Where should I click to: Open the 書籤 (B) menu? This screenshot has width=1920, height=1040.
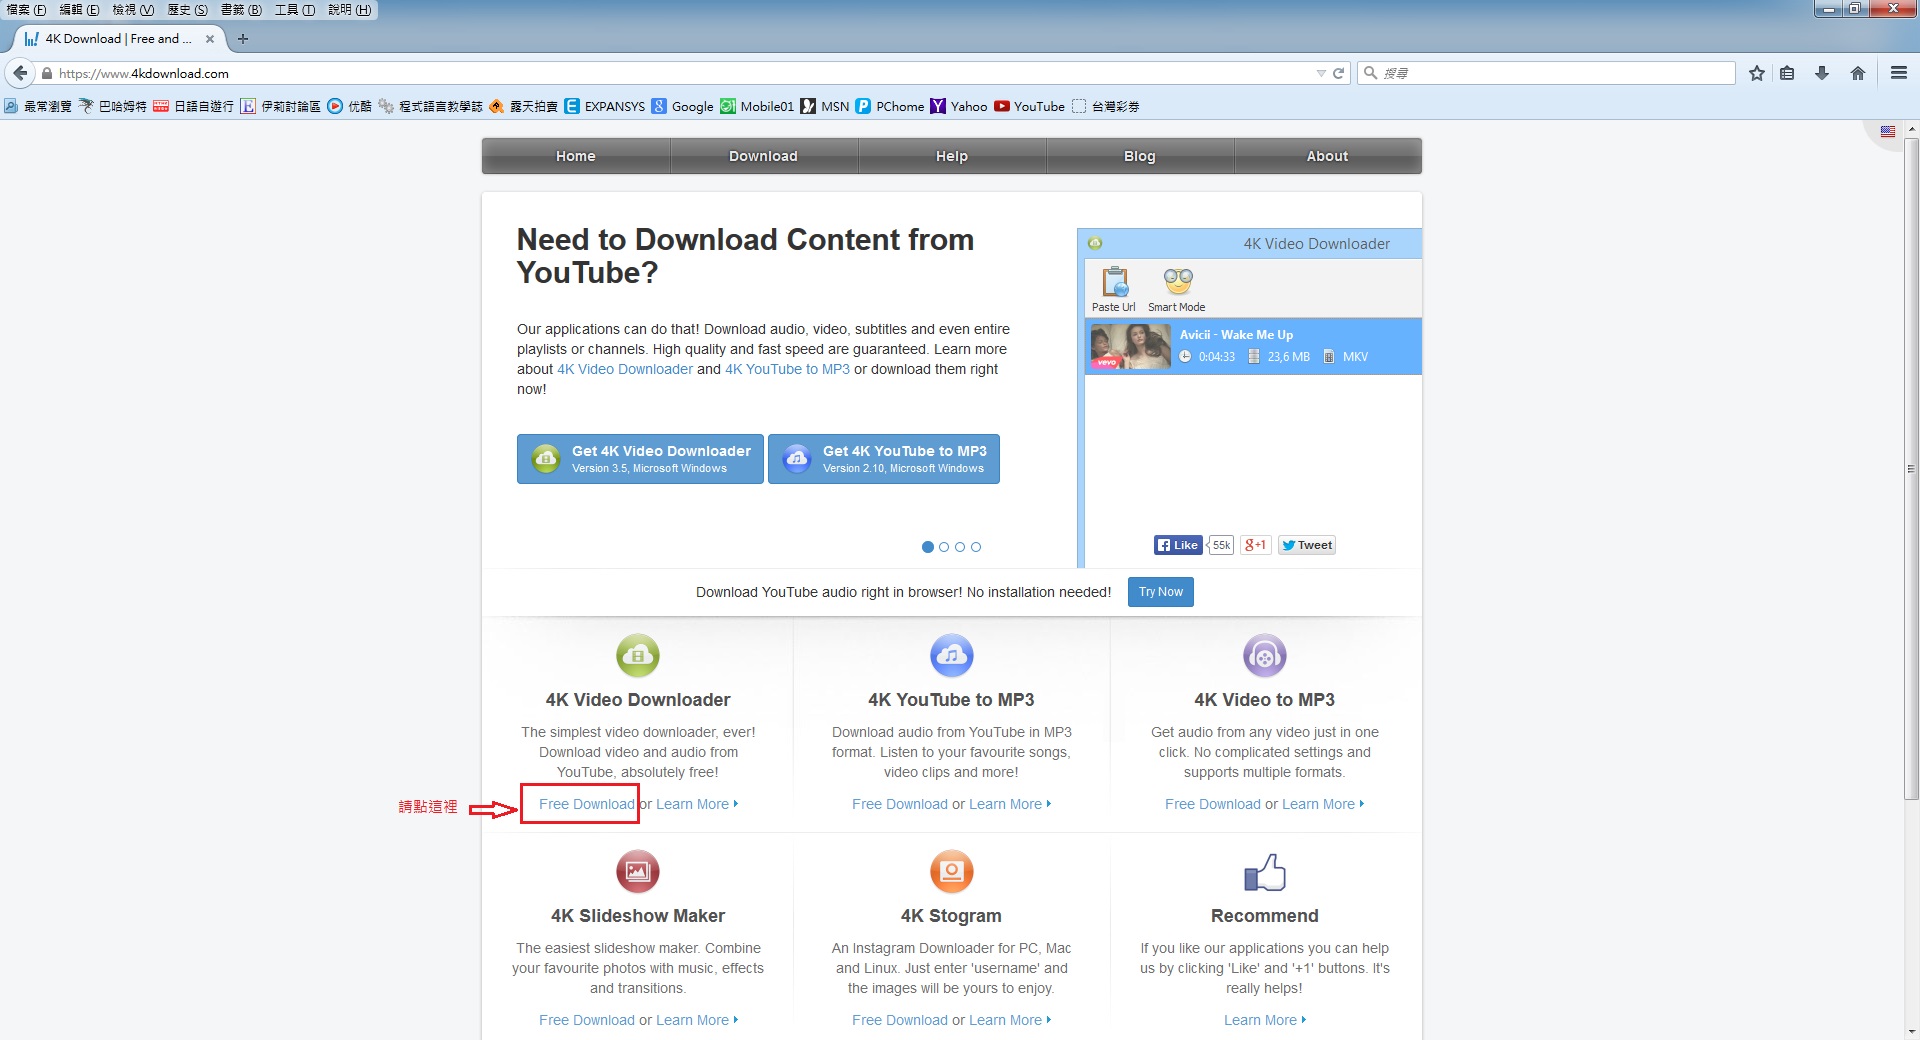pos(241,9)
